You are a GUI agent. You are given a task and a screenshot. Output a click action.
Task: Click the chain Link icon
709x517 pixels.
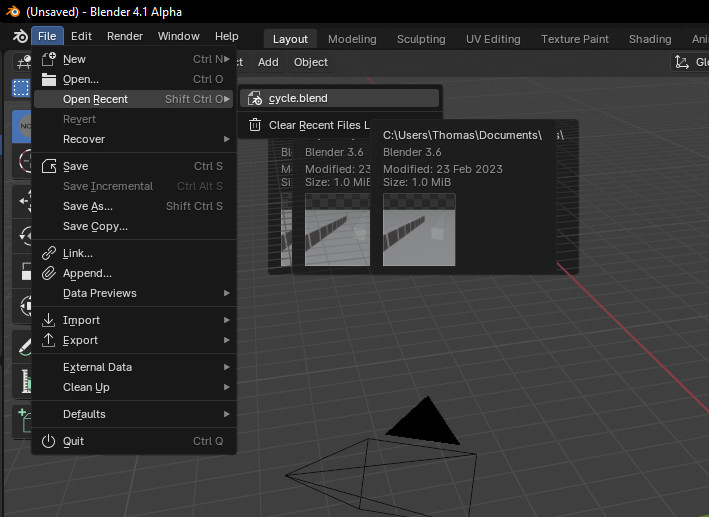[48, 253]
